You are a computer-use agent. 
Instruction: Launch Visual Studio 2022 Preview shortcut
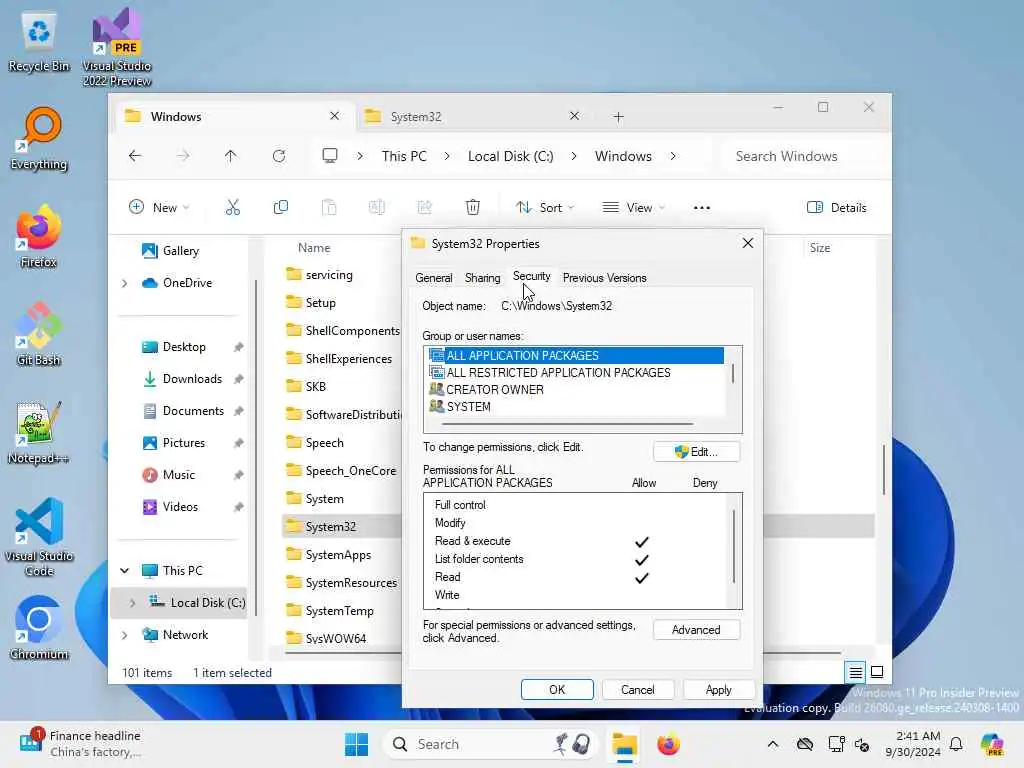coord(116,47)
